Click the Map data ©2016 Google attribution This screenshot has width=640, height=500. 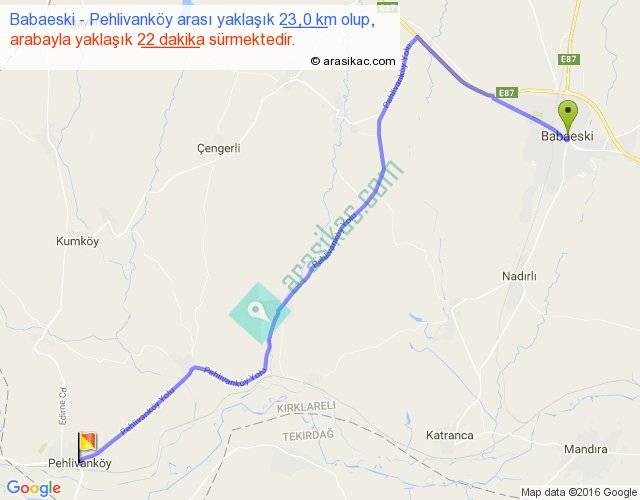[x=579, y=492]
